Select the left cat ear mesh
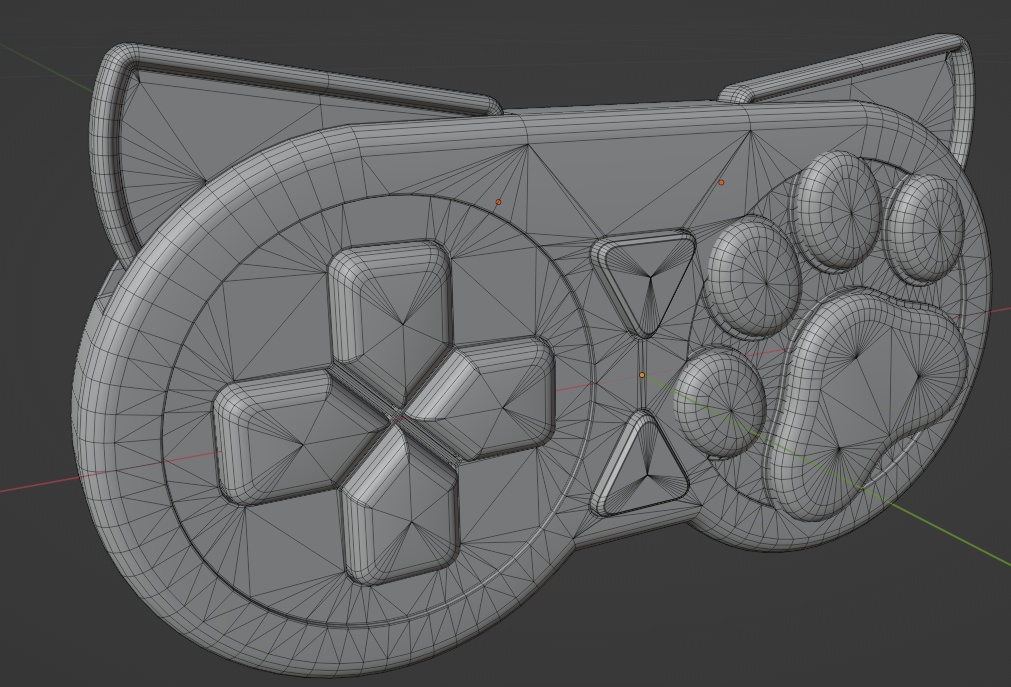The image size is (1011, 687). point(193,129)
